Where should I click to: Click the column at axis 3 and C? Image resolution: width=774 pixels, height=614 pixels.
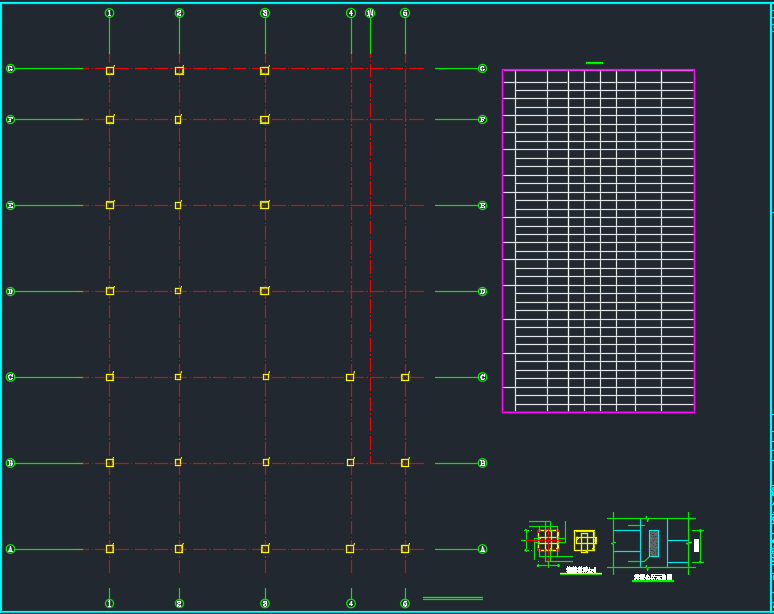click(x=266, y=377)
